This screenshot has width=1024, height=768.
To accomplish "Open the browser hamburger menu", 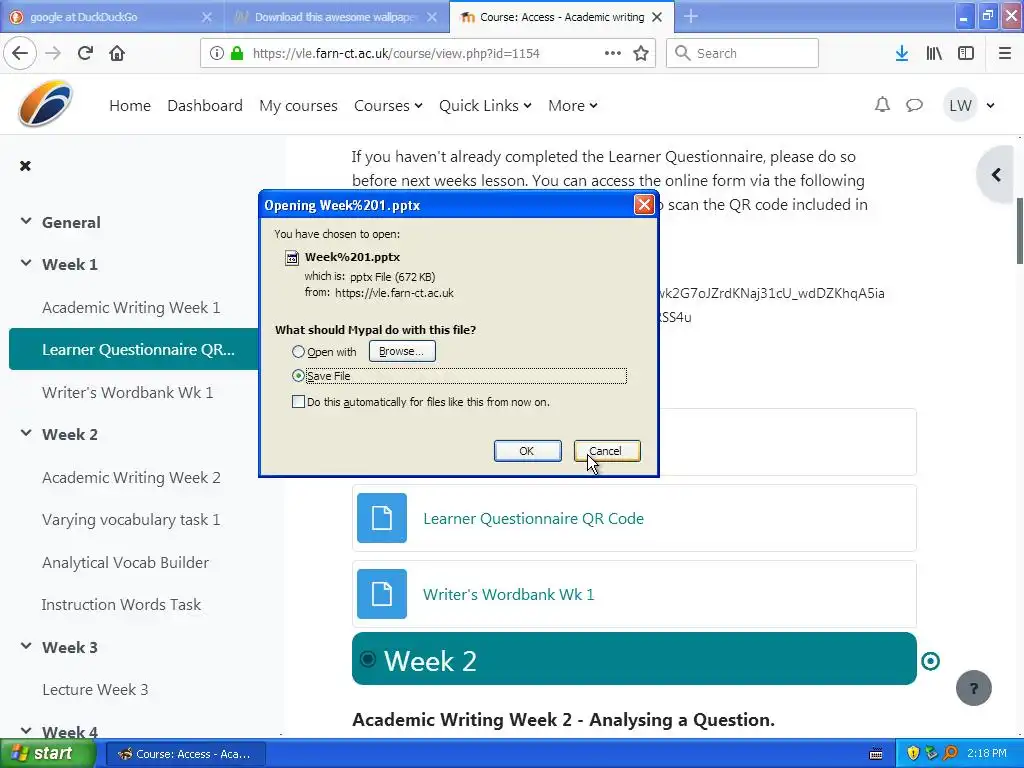I will [x=1005, y=53].
